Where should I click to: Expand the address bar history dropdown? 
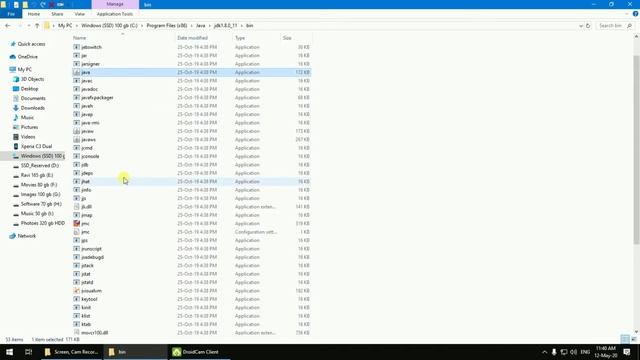point(581,26)
